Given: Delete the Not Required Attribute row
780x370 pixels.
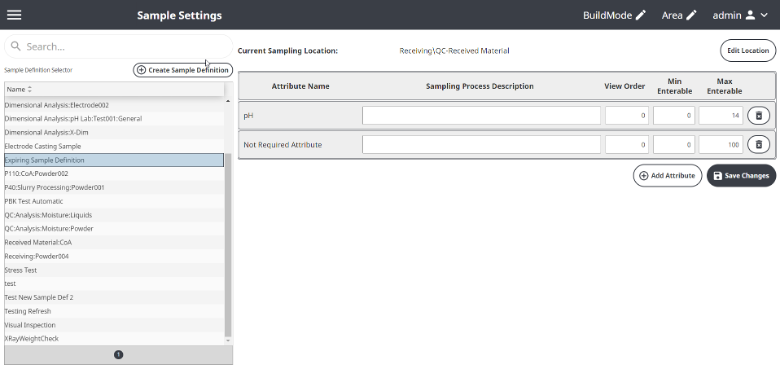Looking at the screenshot, I should [759, 145].
